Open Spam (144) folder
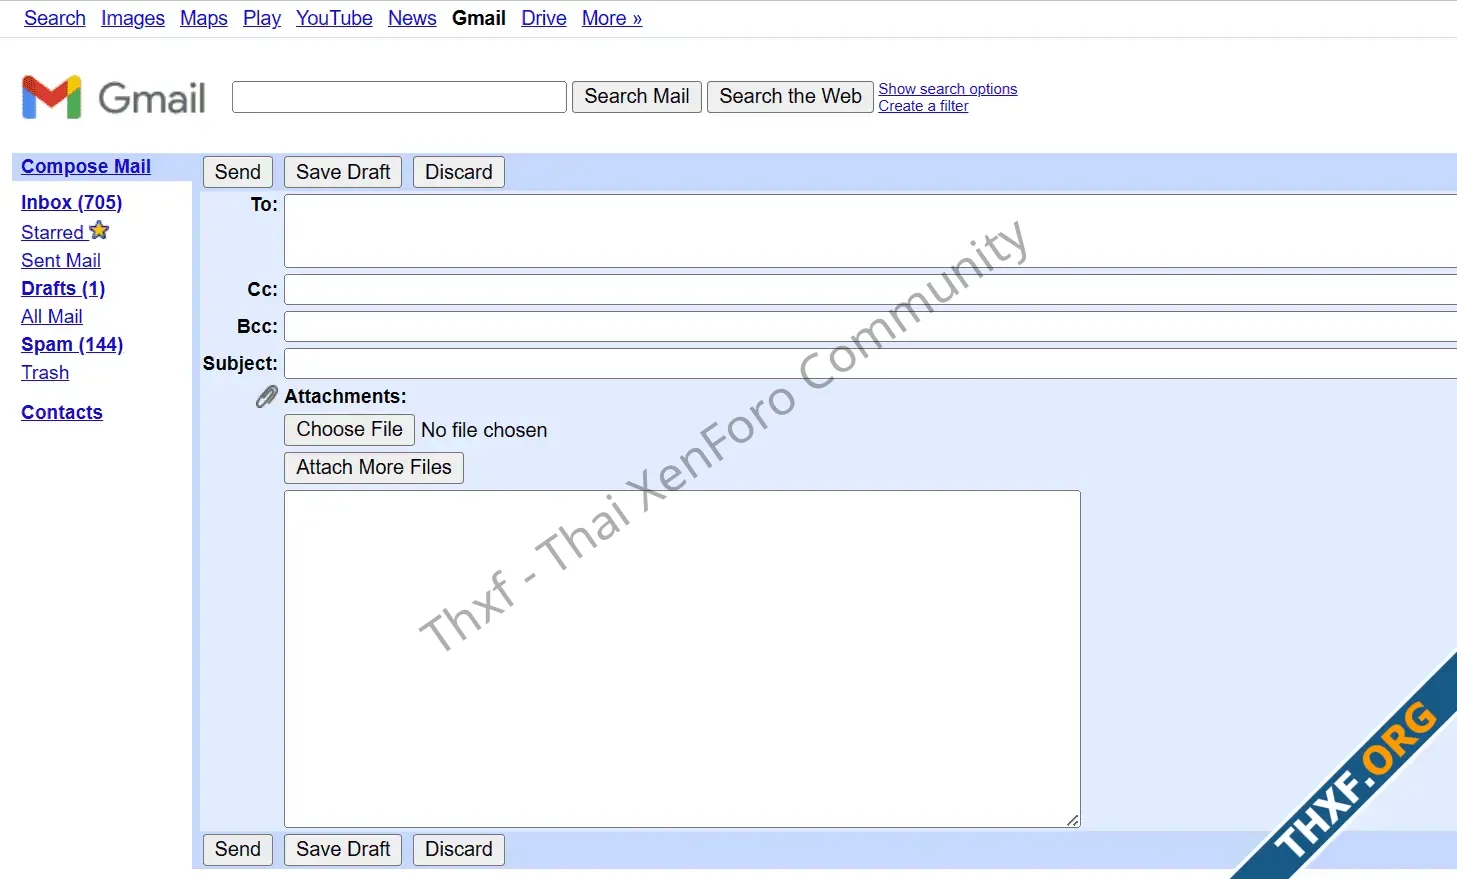Image resolution: width=1457 pixels, height=879 pixels. [x=72, y=345]
